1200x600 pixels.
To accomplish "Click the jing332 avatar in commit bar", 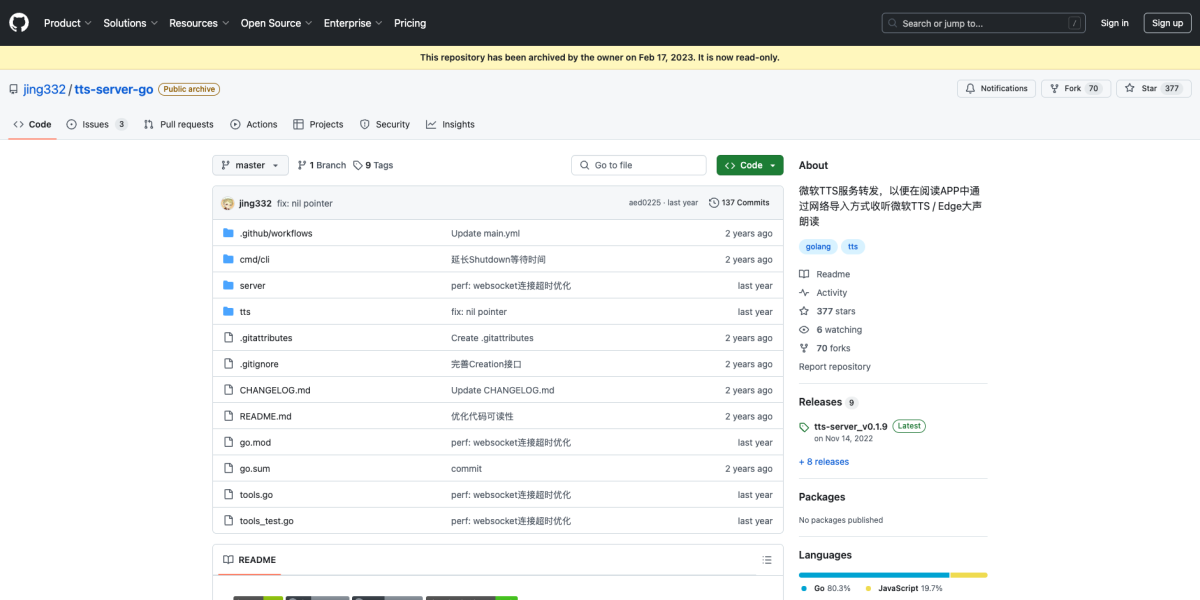I will click(228, 203).
